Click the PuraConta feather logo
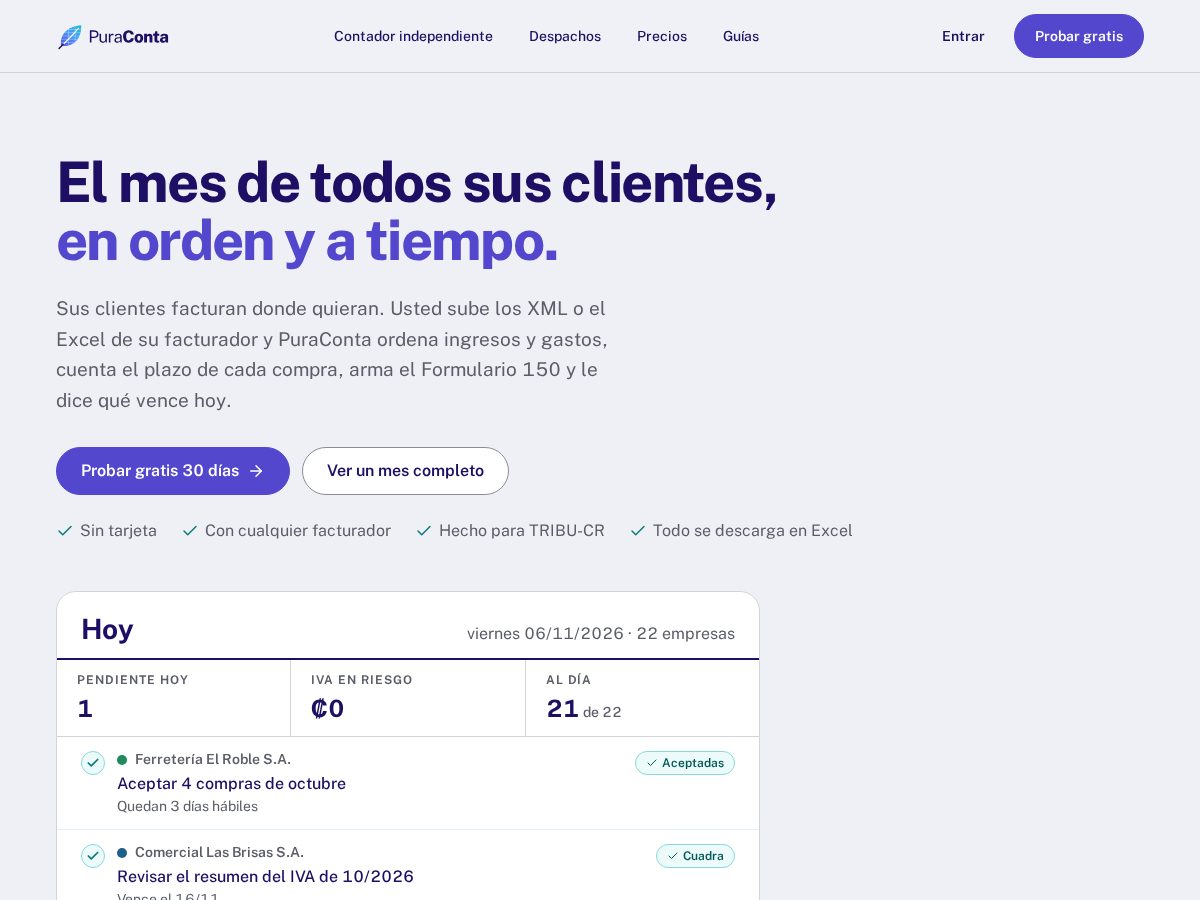 (x=70, y=37)
